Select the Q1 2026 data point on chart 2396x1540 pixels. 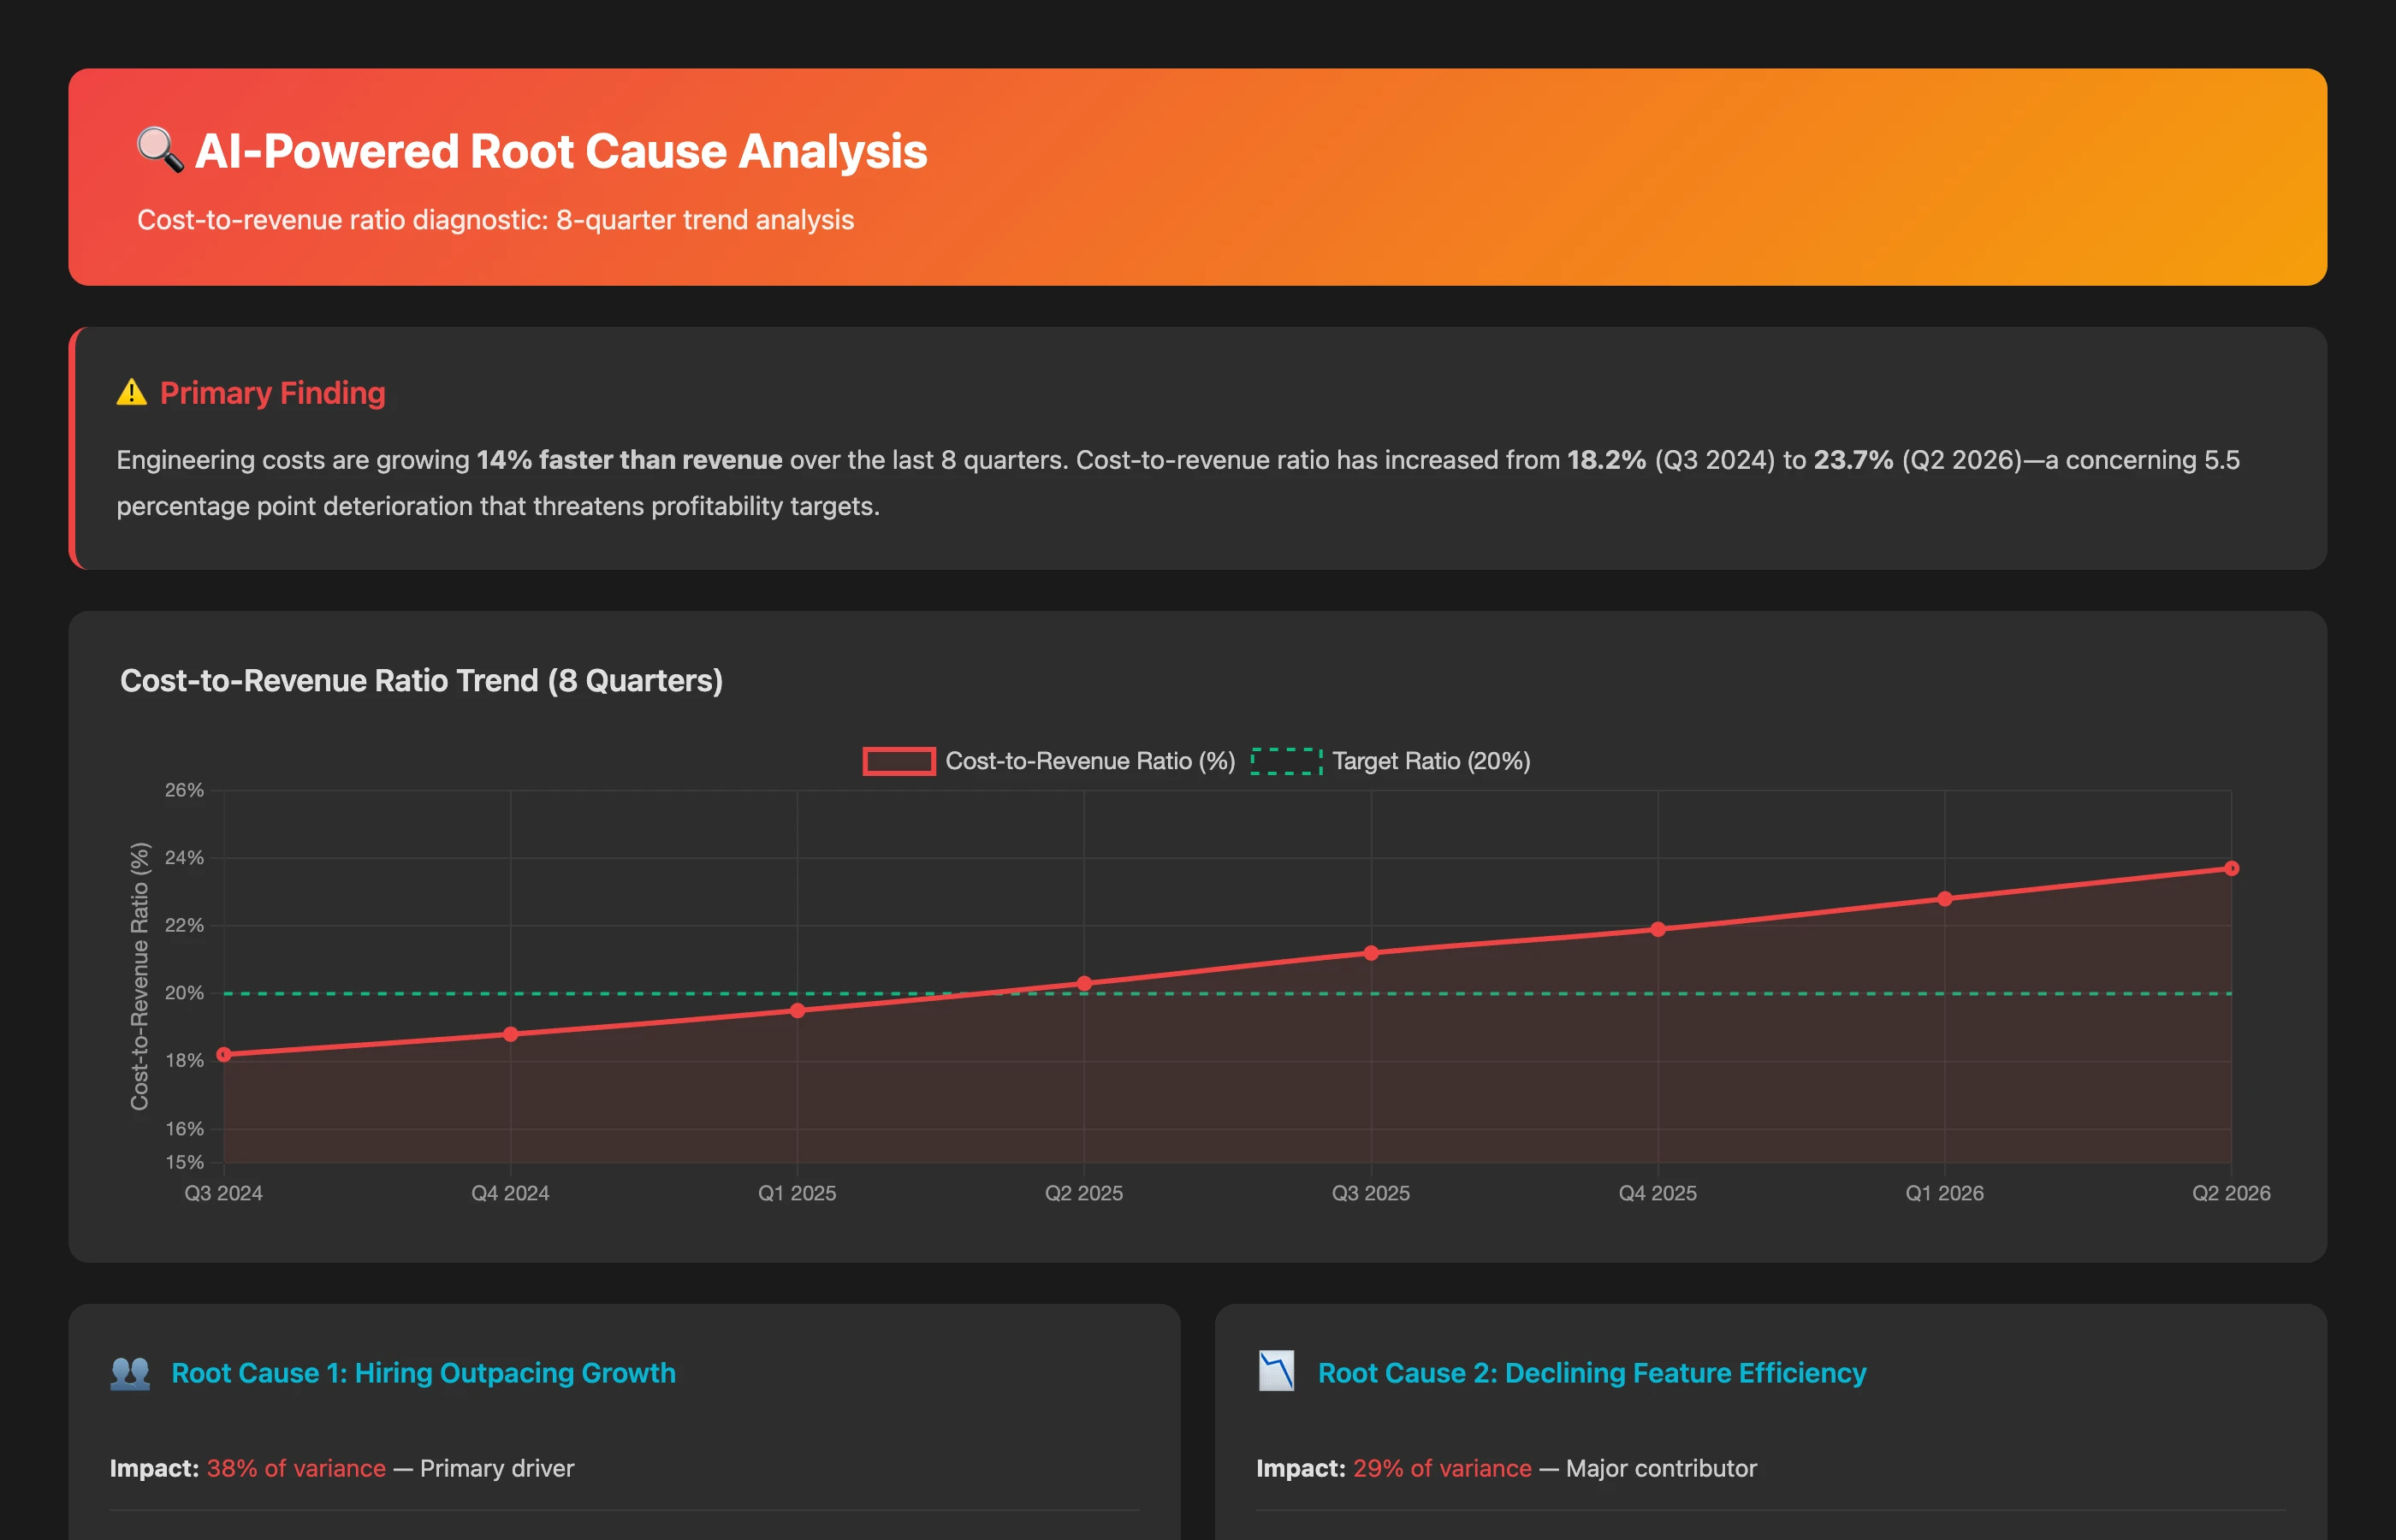(x=1945, y=899)
